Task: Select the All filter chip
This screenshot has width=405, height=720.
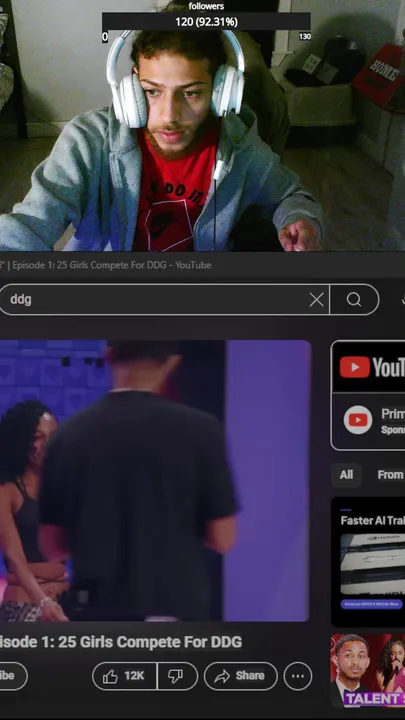Action: pyautogui.click(x=346, y=475)
